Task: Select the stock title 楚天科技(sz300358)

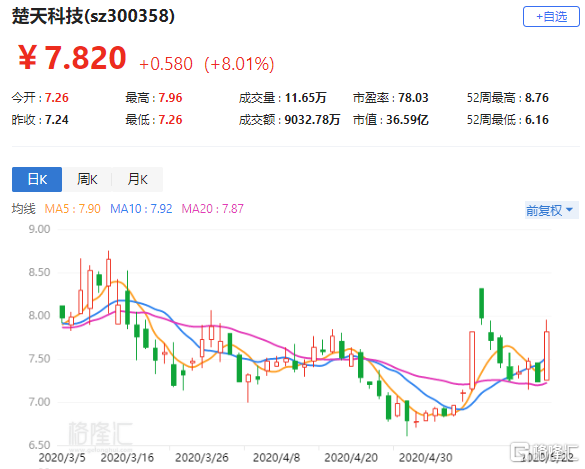Action: 93,16
